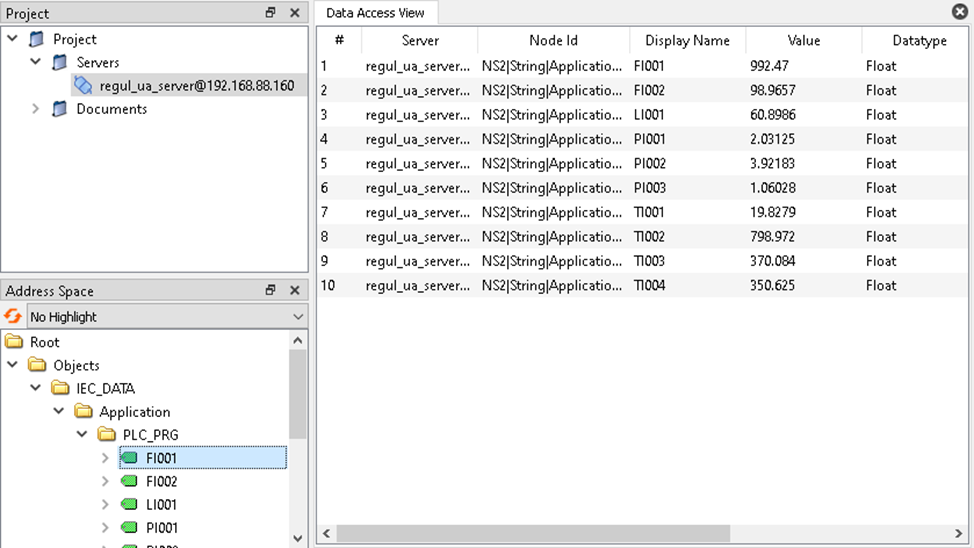Viewport: 974px width, 548px height.
Task: Select the value 2.03125 for PI001
Action: [772, 139]
